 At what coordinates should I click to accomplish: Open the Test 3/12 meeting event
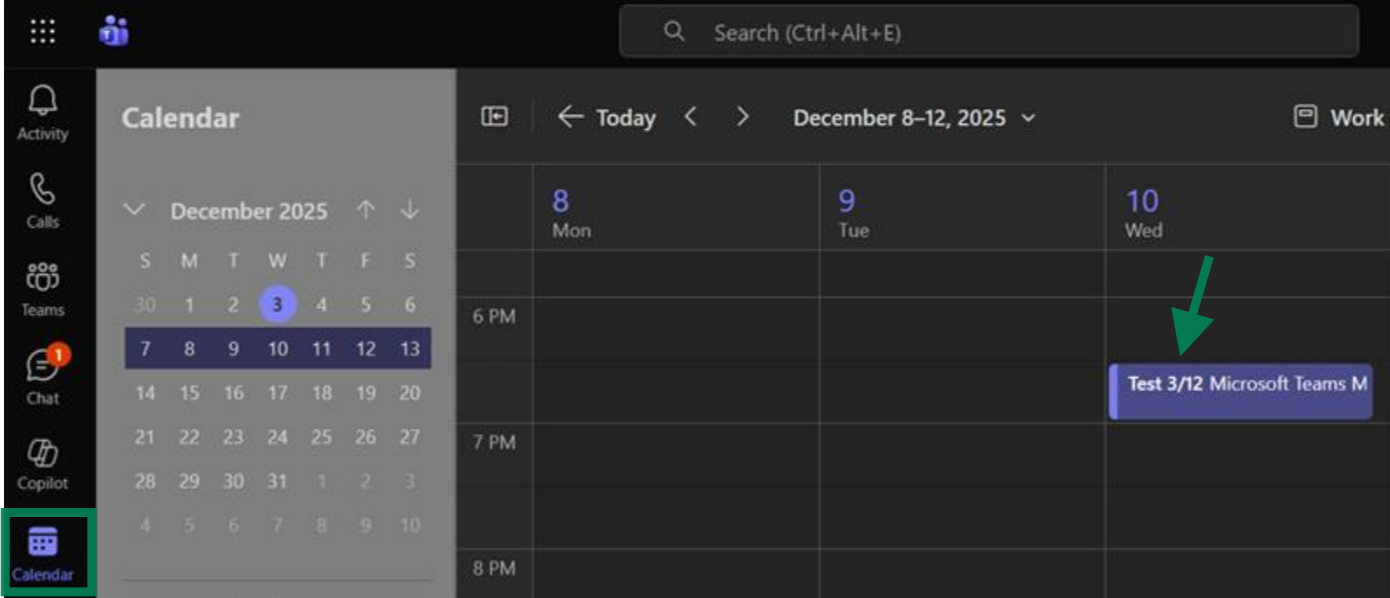point(1240,391)
